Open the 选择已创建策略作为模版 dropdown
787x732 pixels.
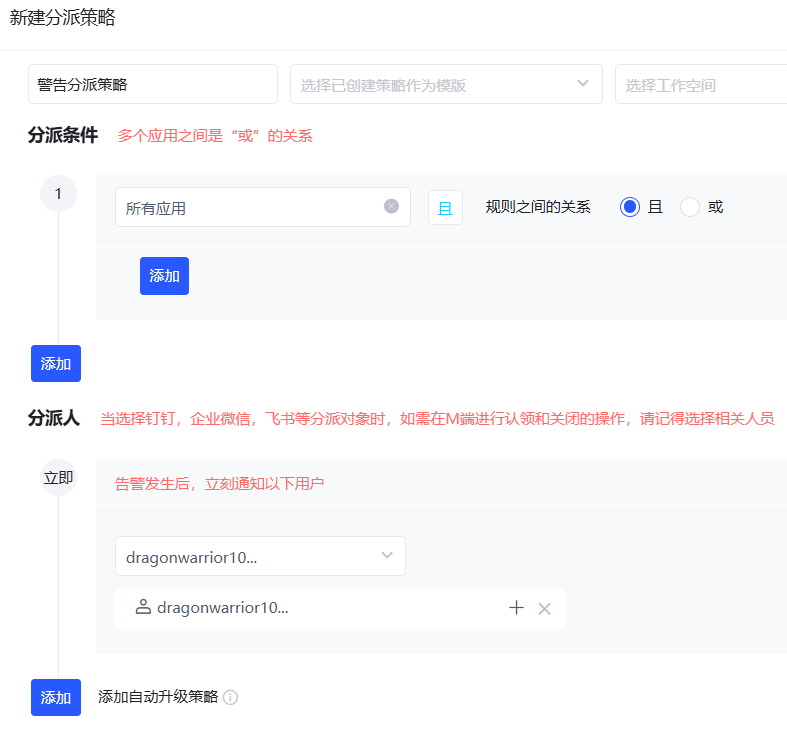click(446, 84)
